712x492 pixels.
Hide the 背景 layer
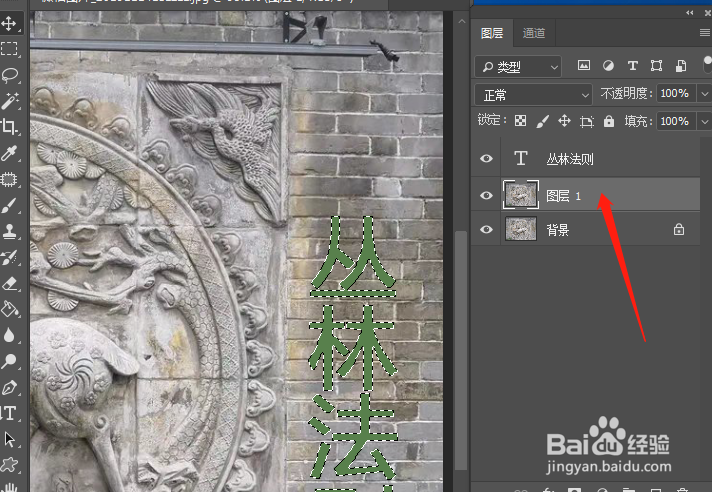(x=486, y=229)
